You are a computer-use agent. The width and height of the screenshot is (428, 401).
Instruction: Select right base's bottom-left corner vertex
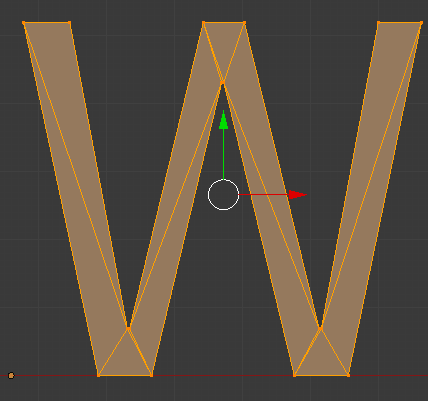(x=294, y=376)
